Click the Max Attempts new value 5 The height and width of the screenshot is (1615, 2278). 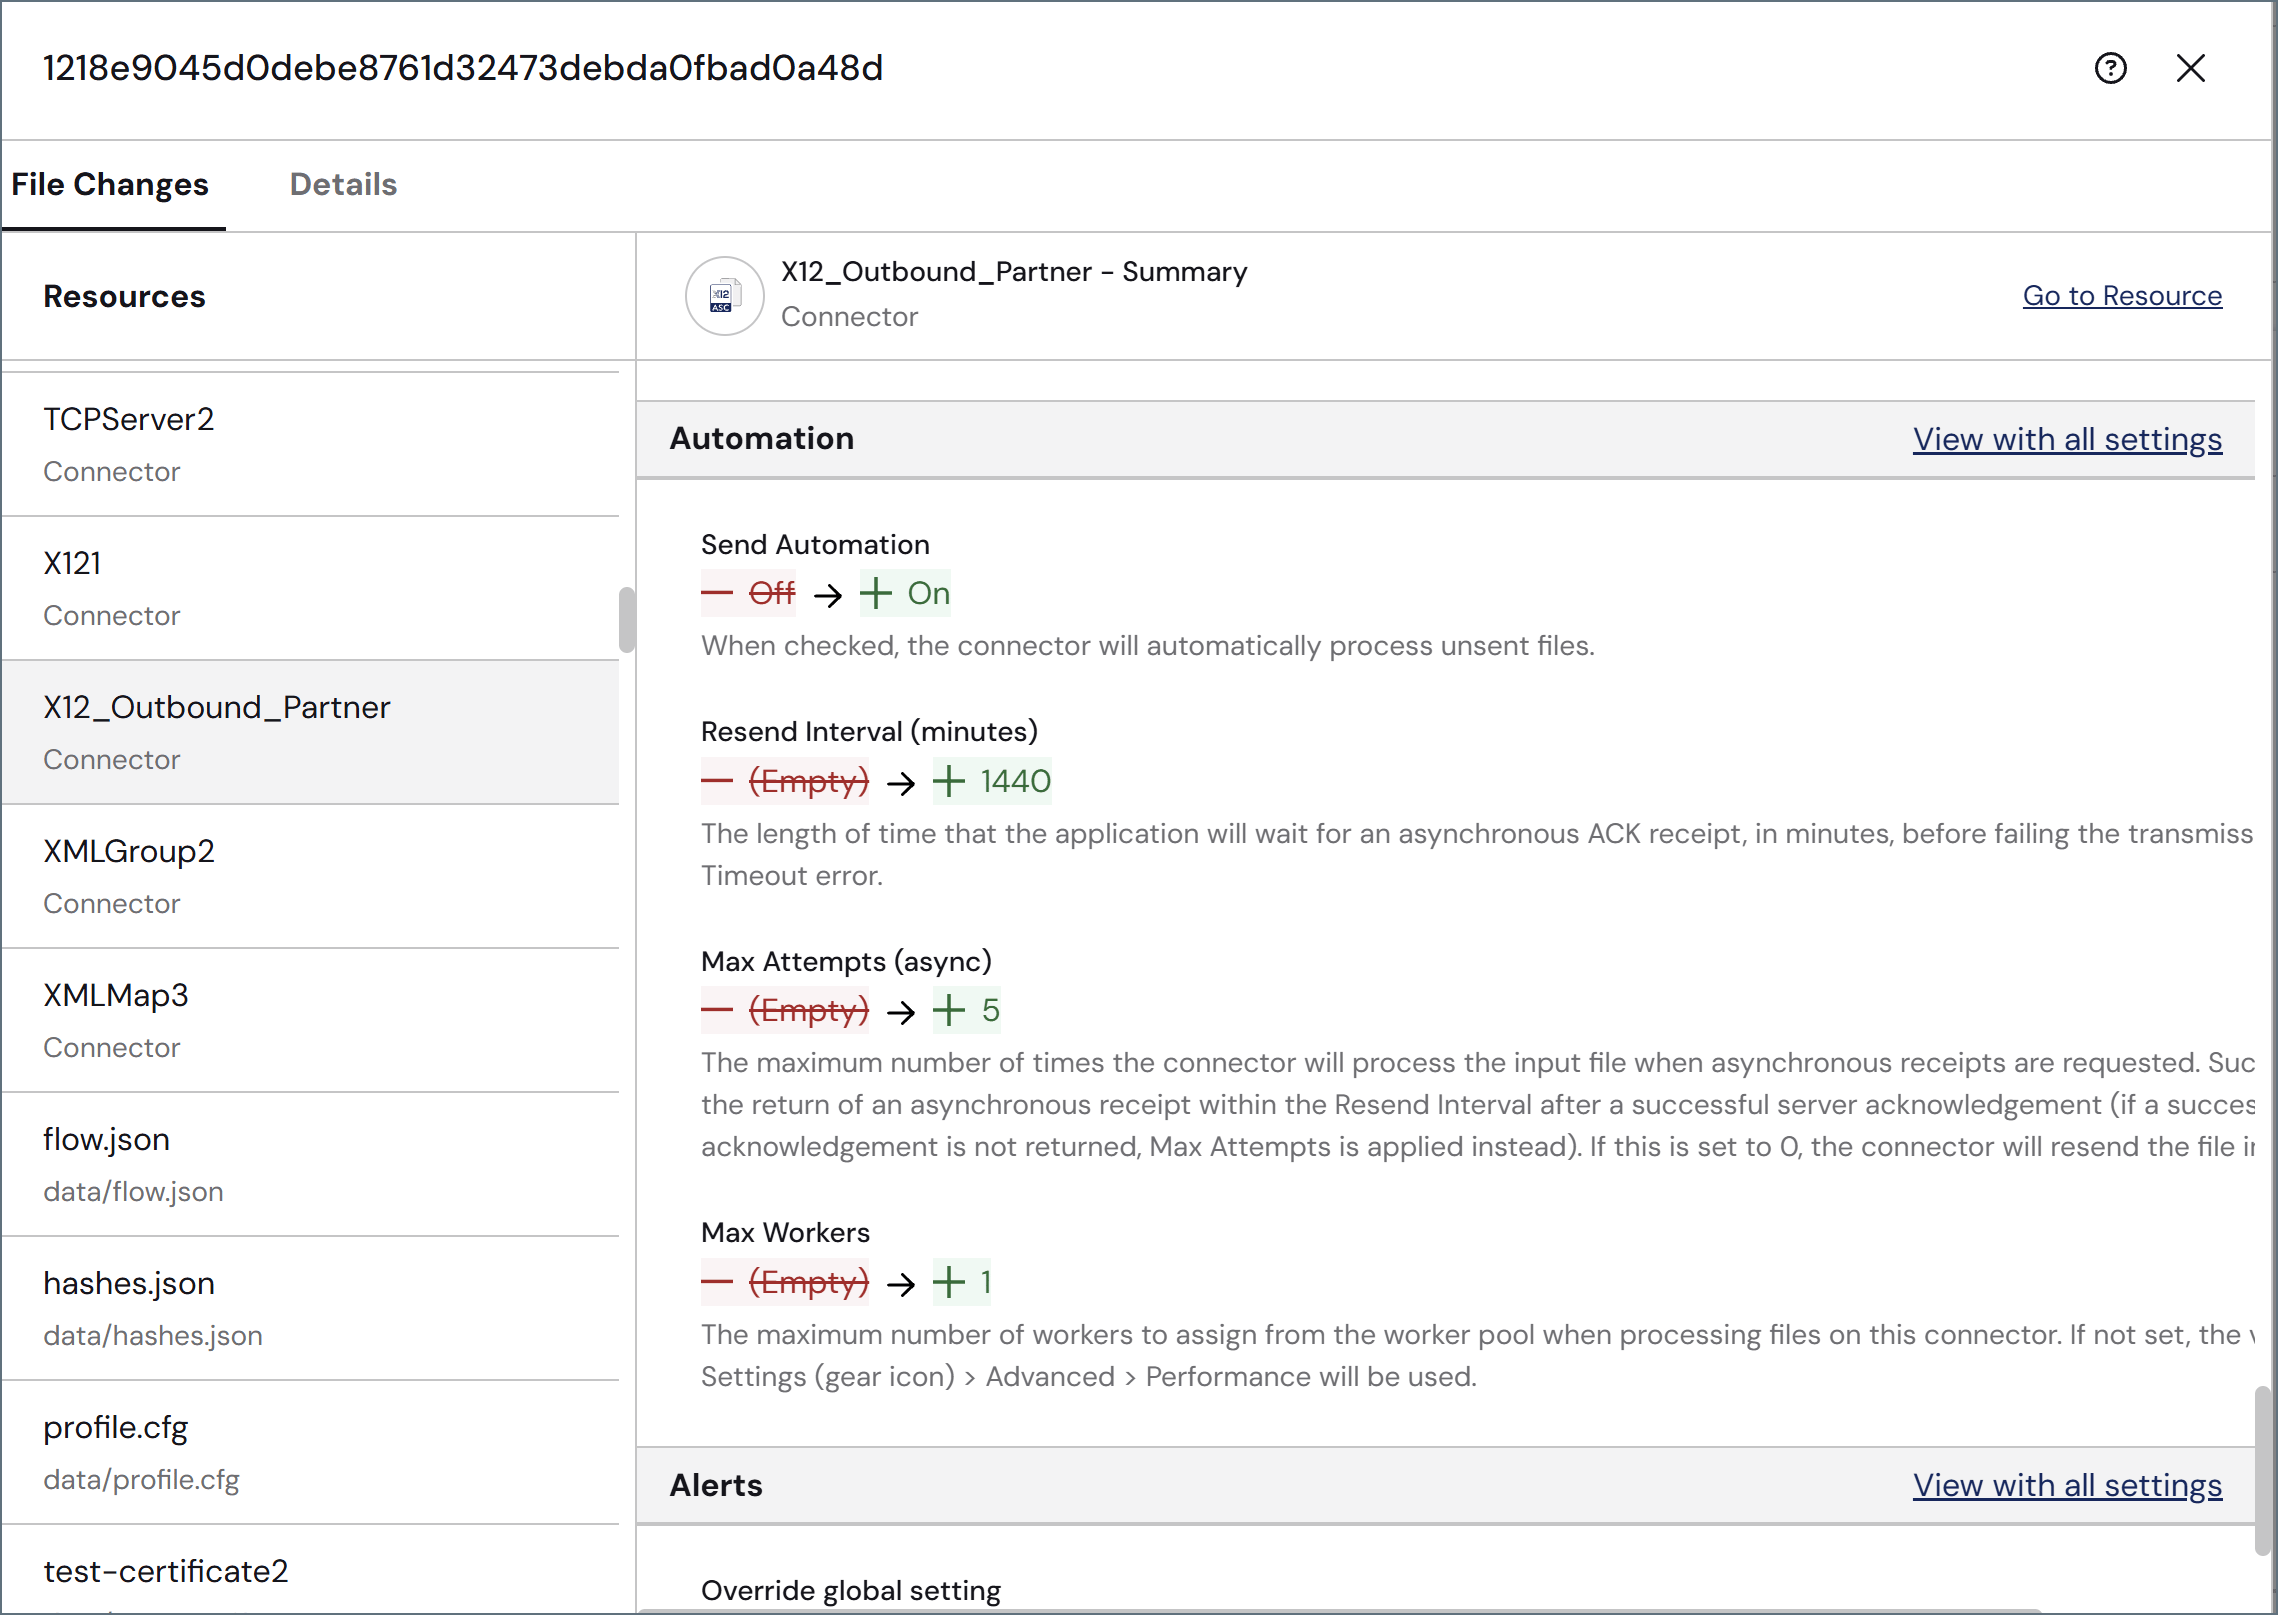click(966, 1010)
